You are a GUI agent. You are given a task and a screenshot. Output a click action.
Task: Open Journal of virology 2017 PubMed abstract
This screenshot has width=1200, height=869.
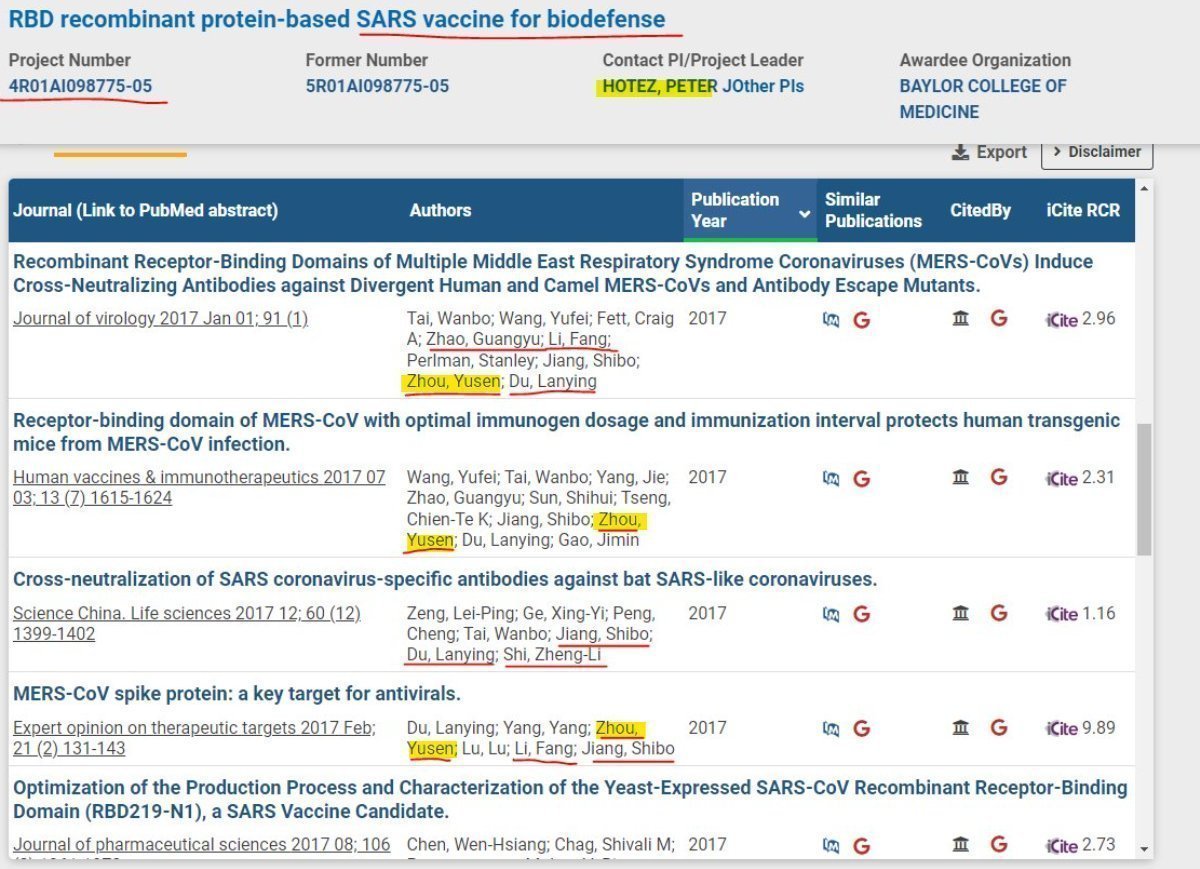click(160, 319)
